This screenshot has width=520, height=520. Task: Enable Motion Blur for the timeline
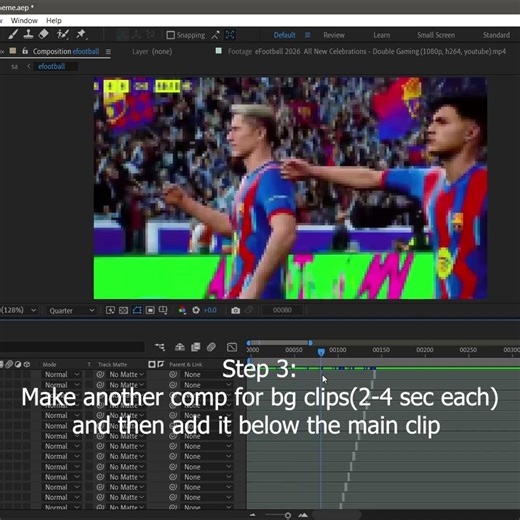(211, 347)
